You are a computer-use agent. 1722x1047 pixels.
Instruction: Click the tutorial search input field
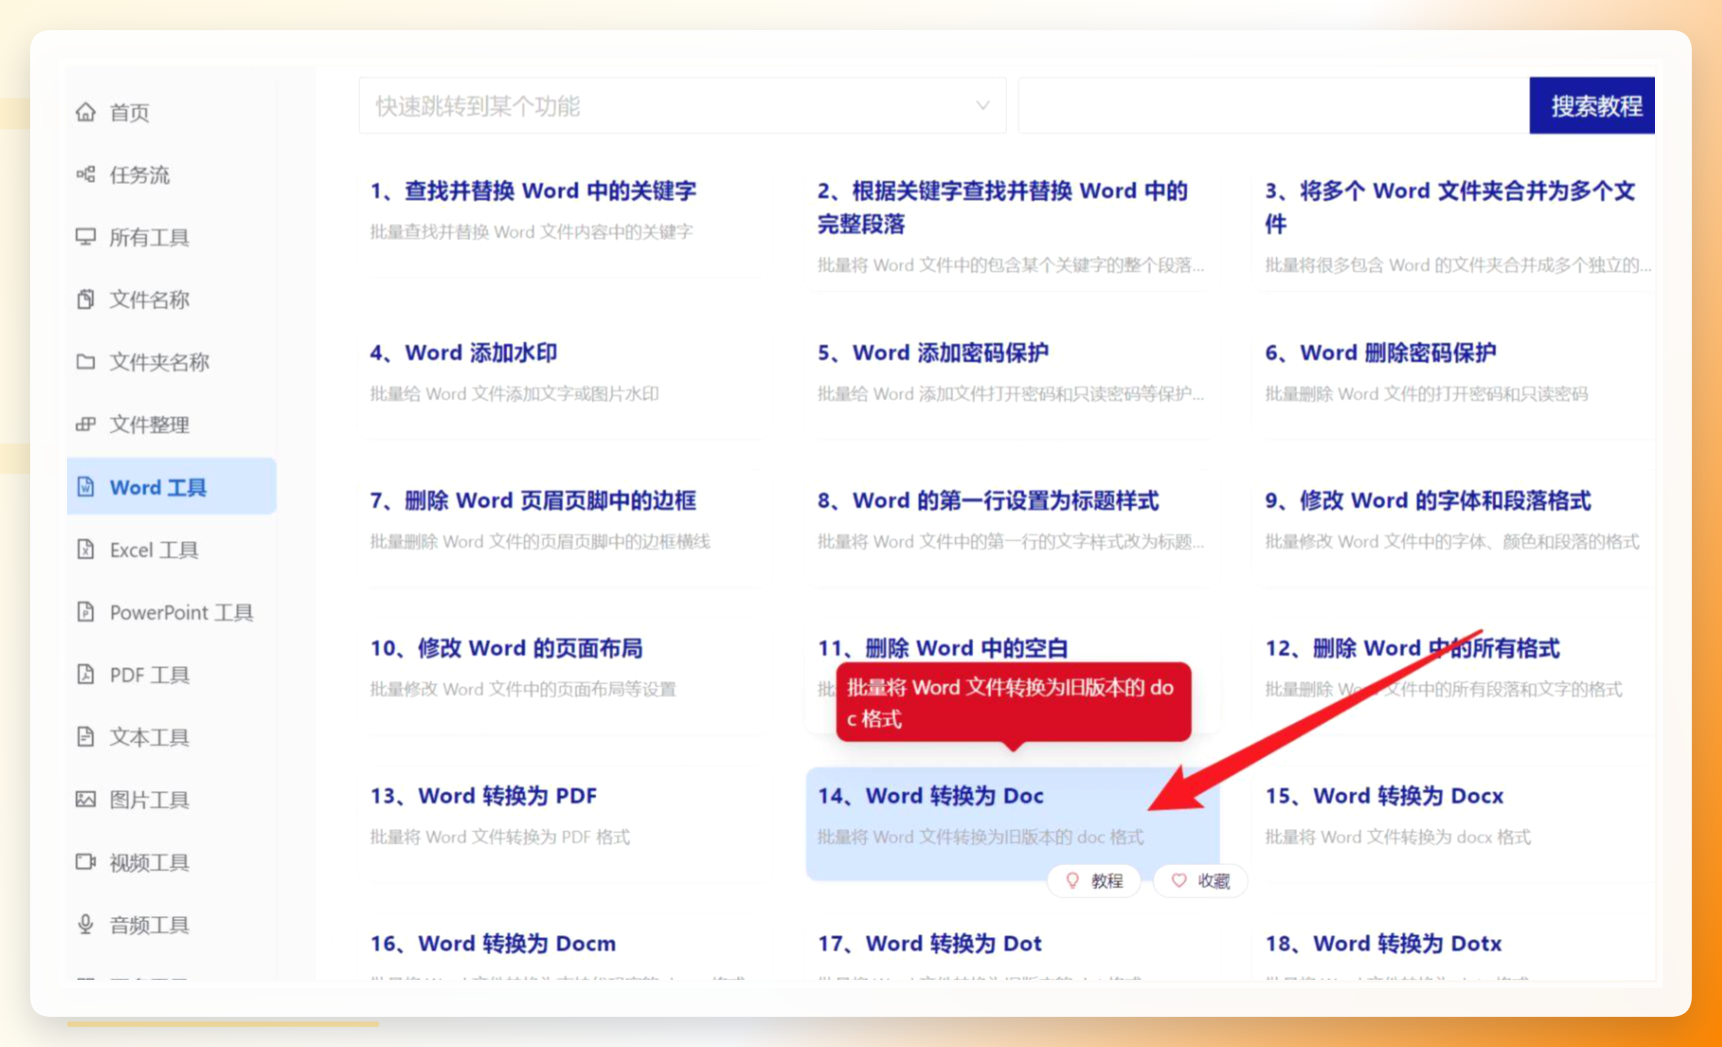[1274, 106]
